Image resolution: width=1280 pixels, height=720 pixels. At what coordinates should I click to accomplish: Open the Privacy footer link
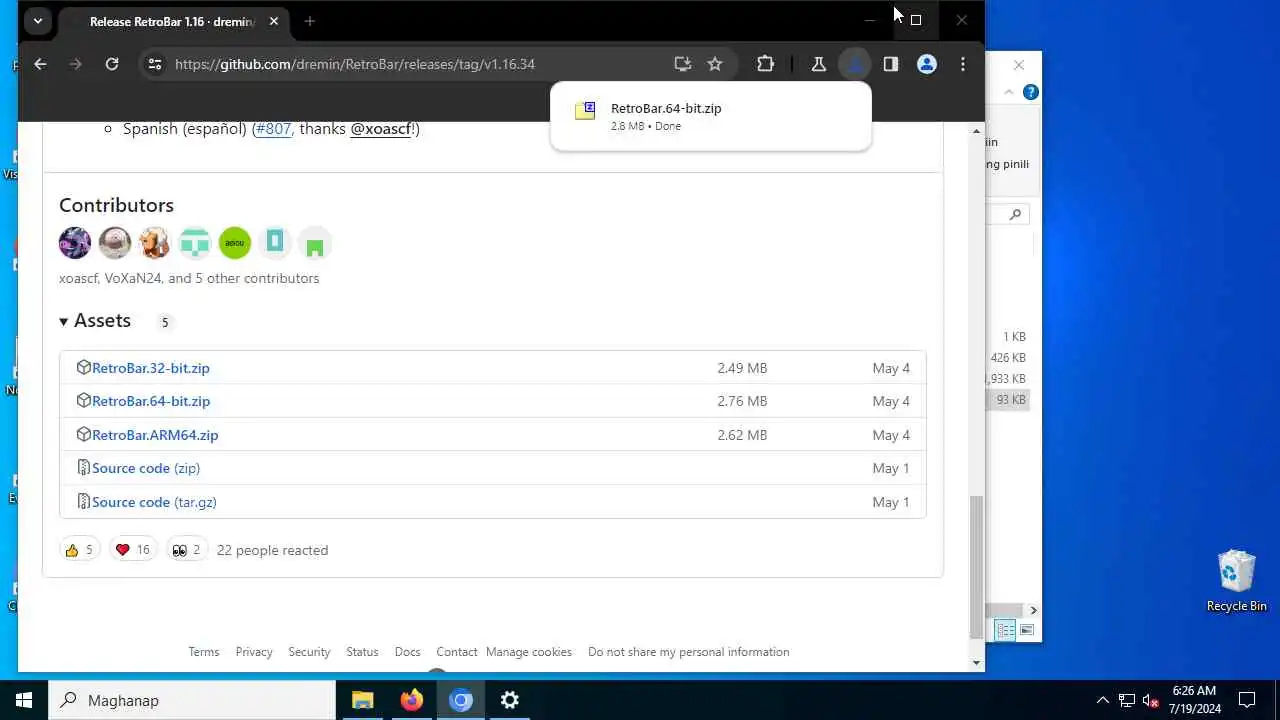254,652
